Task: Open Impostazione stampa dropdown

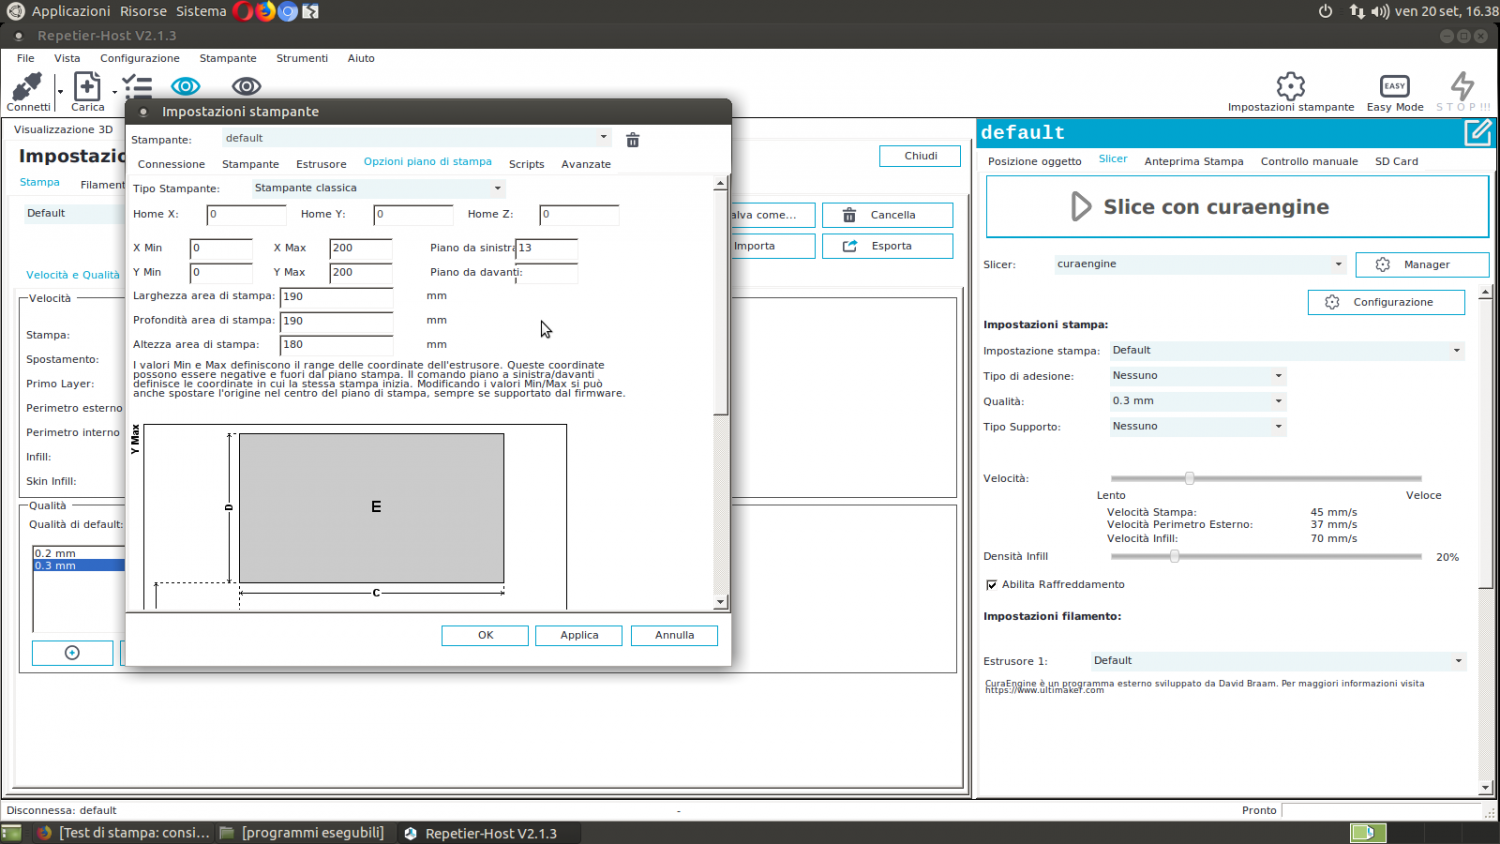Action: (1287, 350)
